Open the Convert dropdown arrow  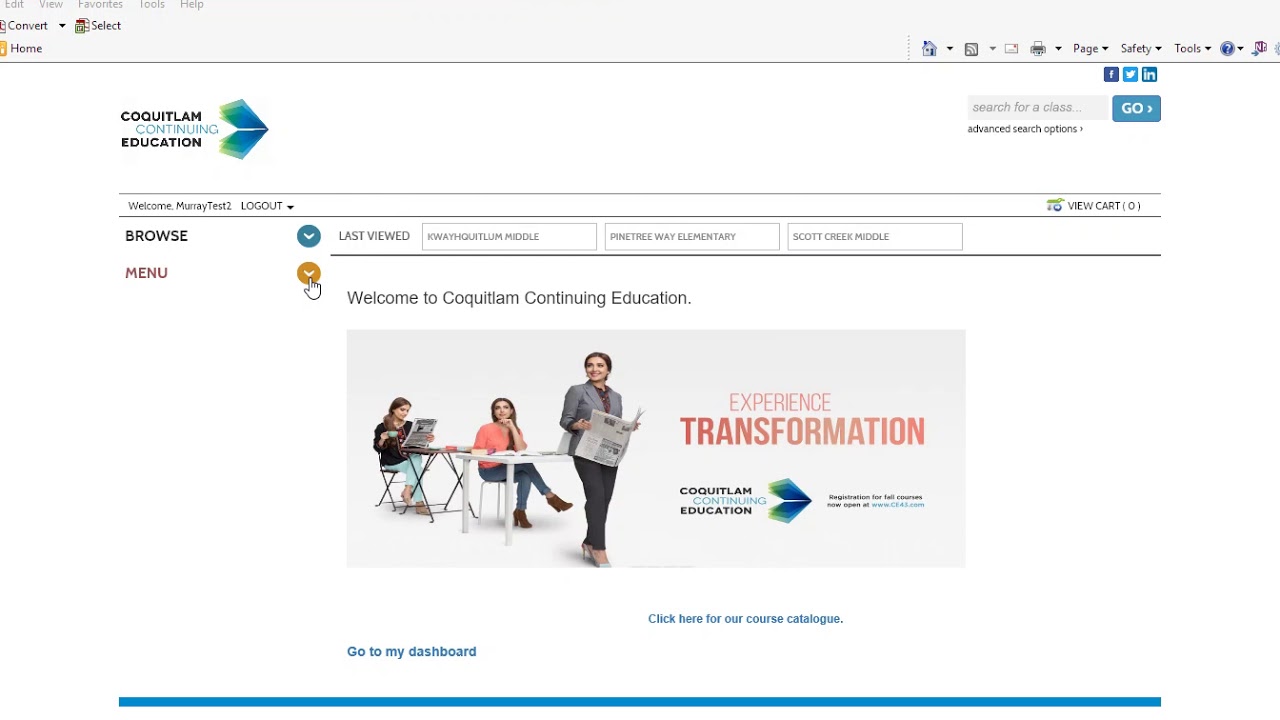(x=62, y=26)
